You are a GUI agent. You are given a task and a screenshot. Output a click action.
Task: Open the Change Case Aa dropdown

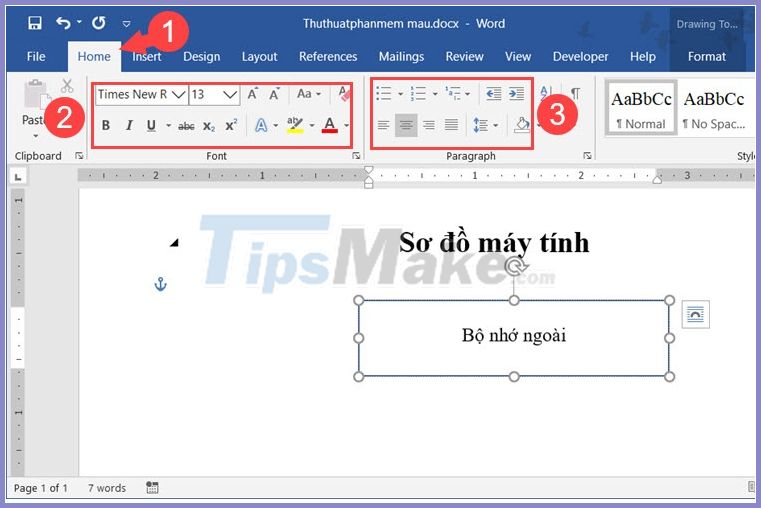pos(309,94)
